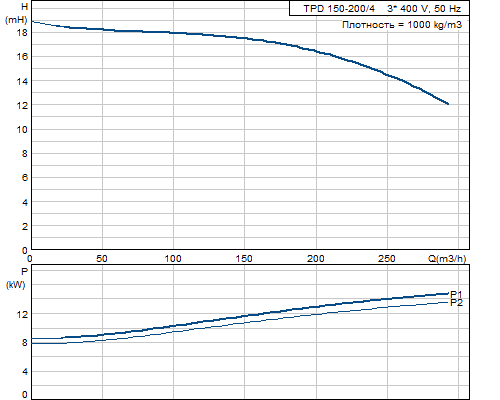
Task: Click the 150 tick on flow axis
Action: 244,258
